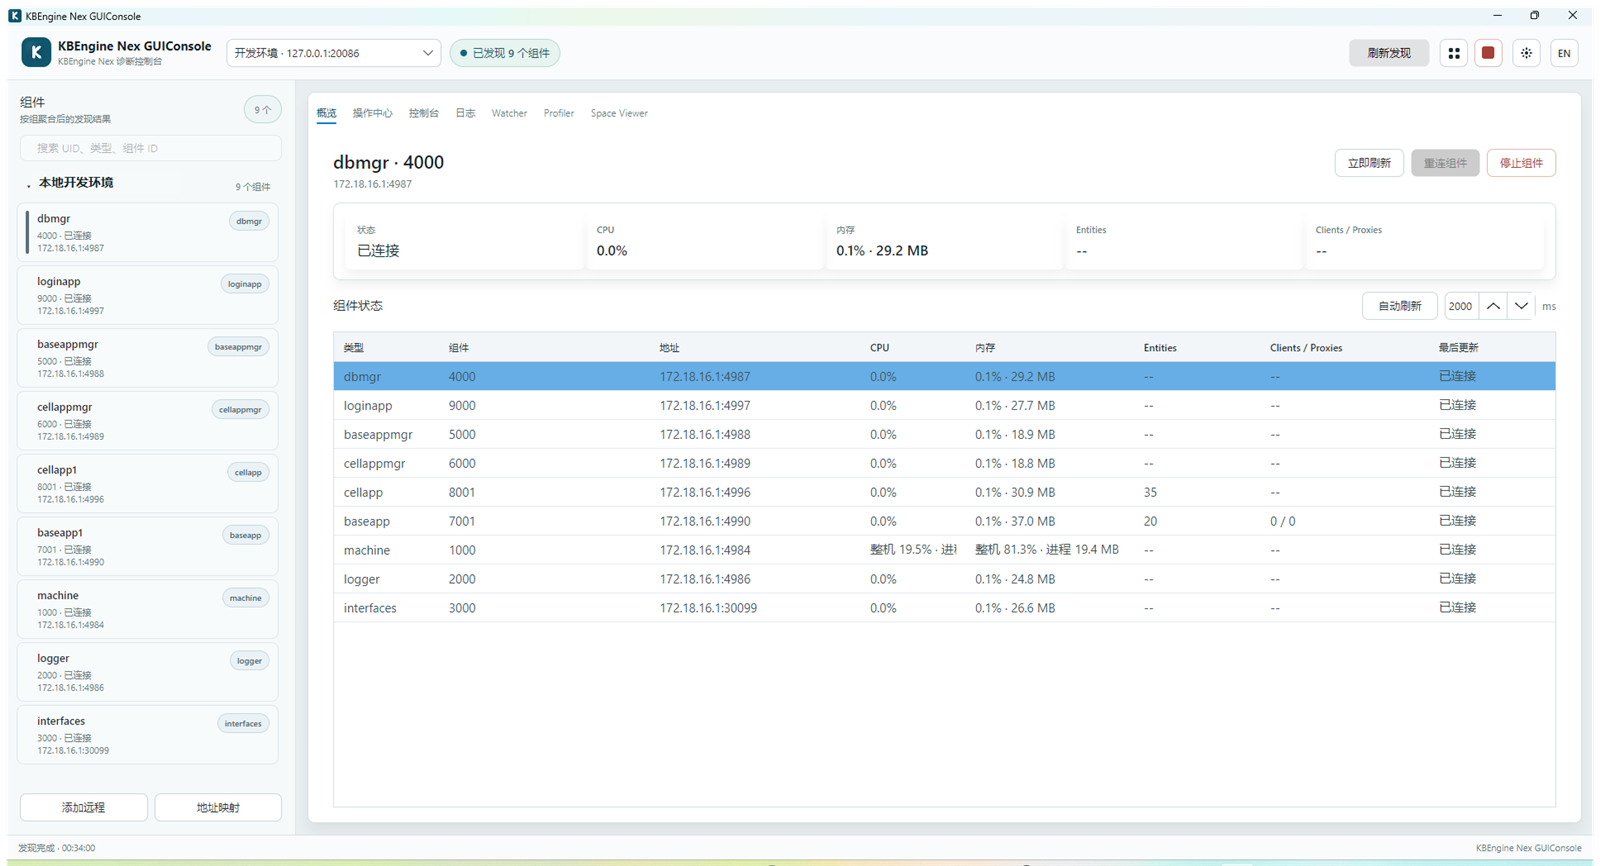This screenshot has height=866, width=1600.
Task: Select the baseapp 7001 table row
Action: click(x=944, y=521)
